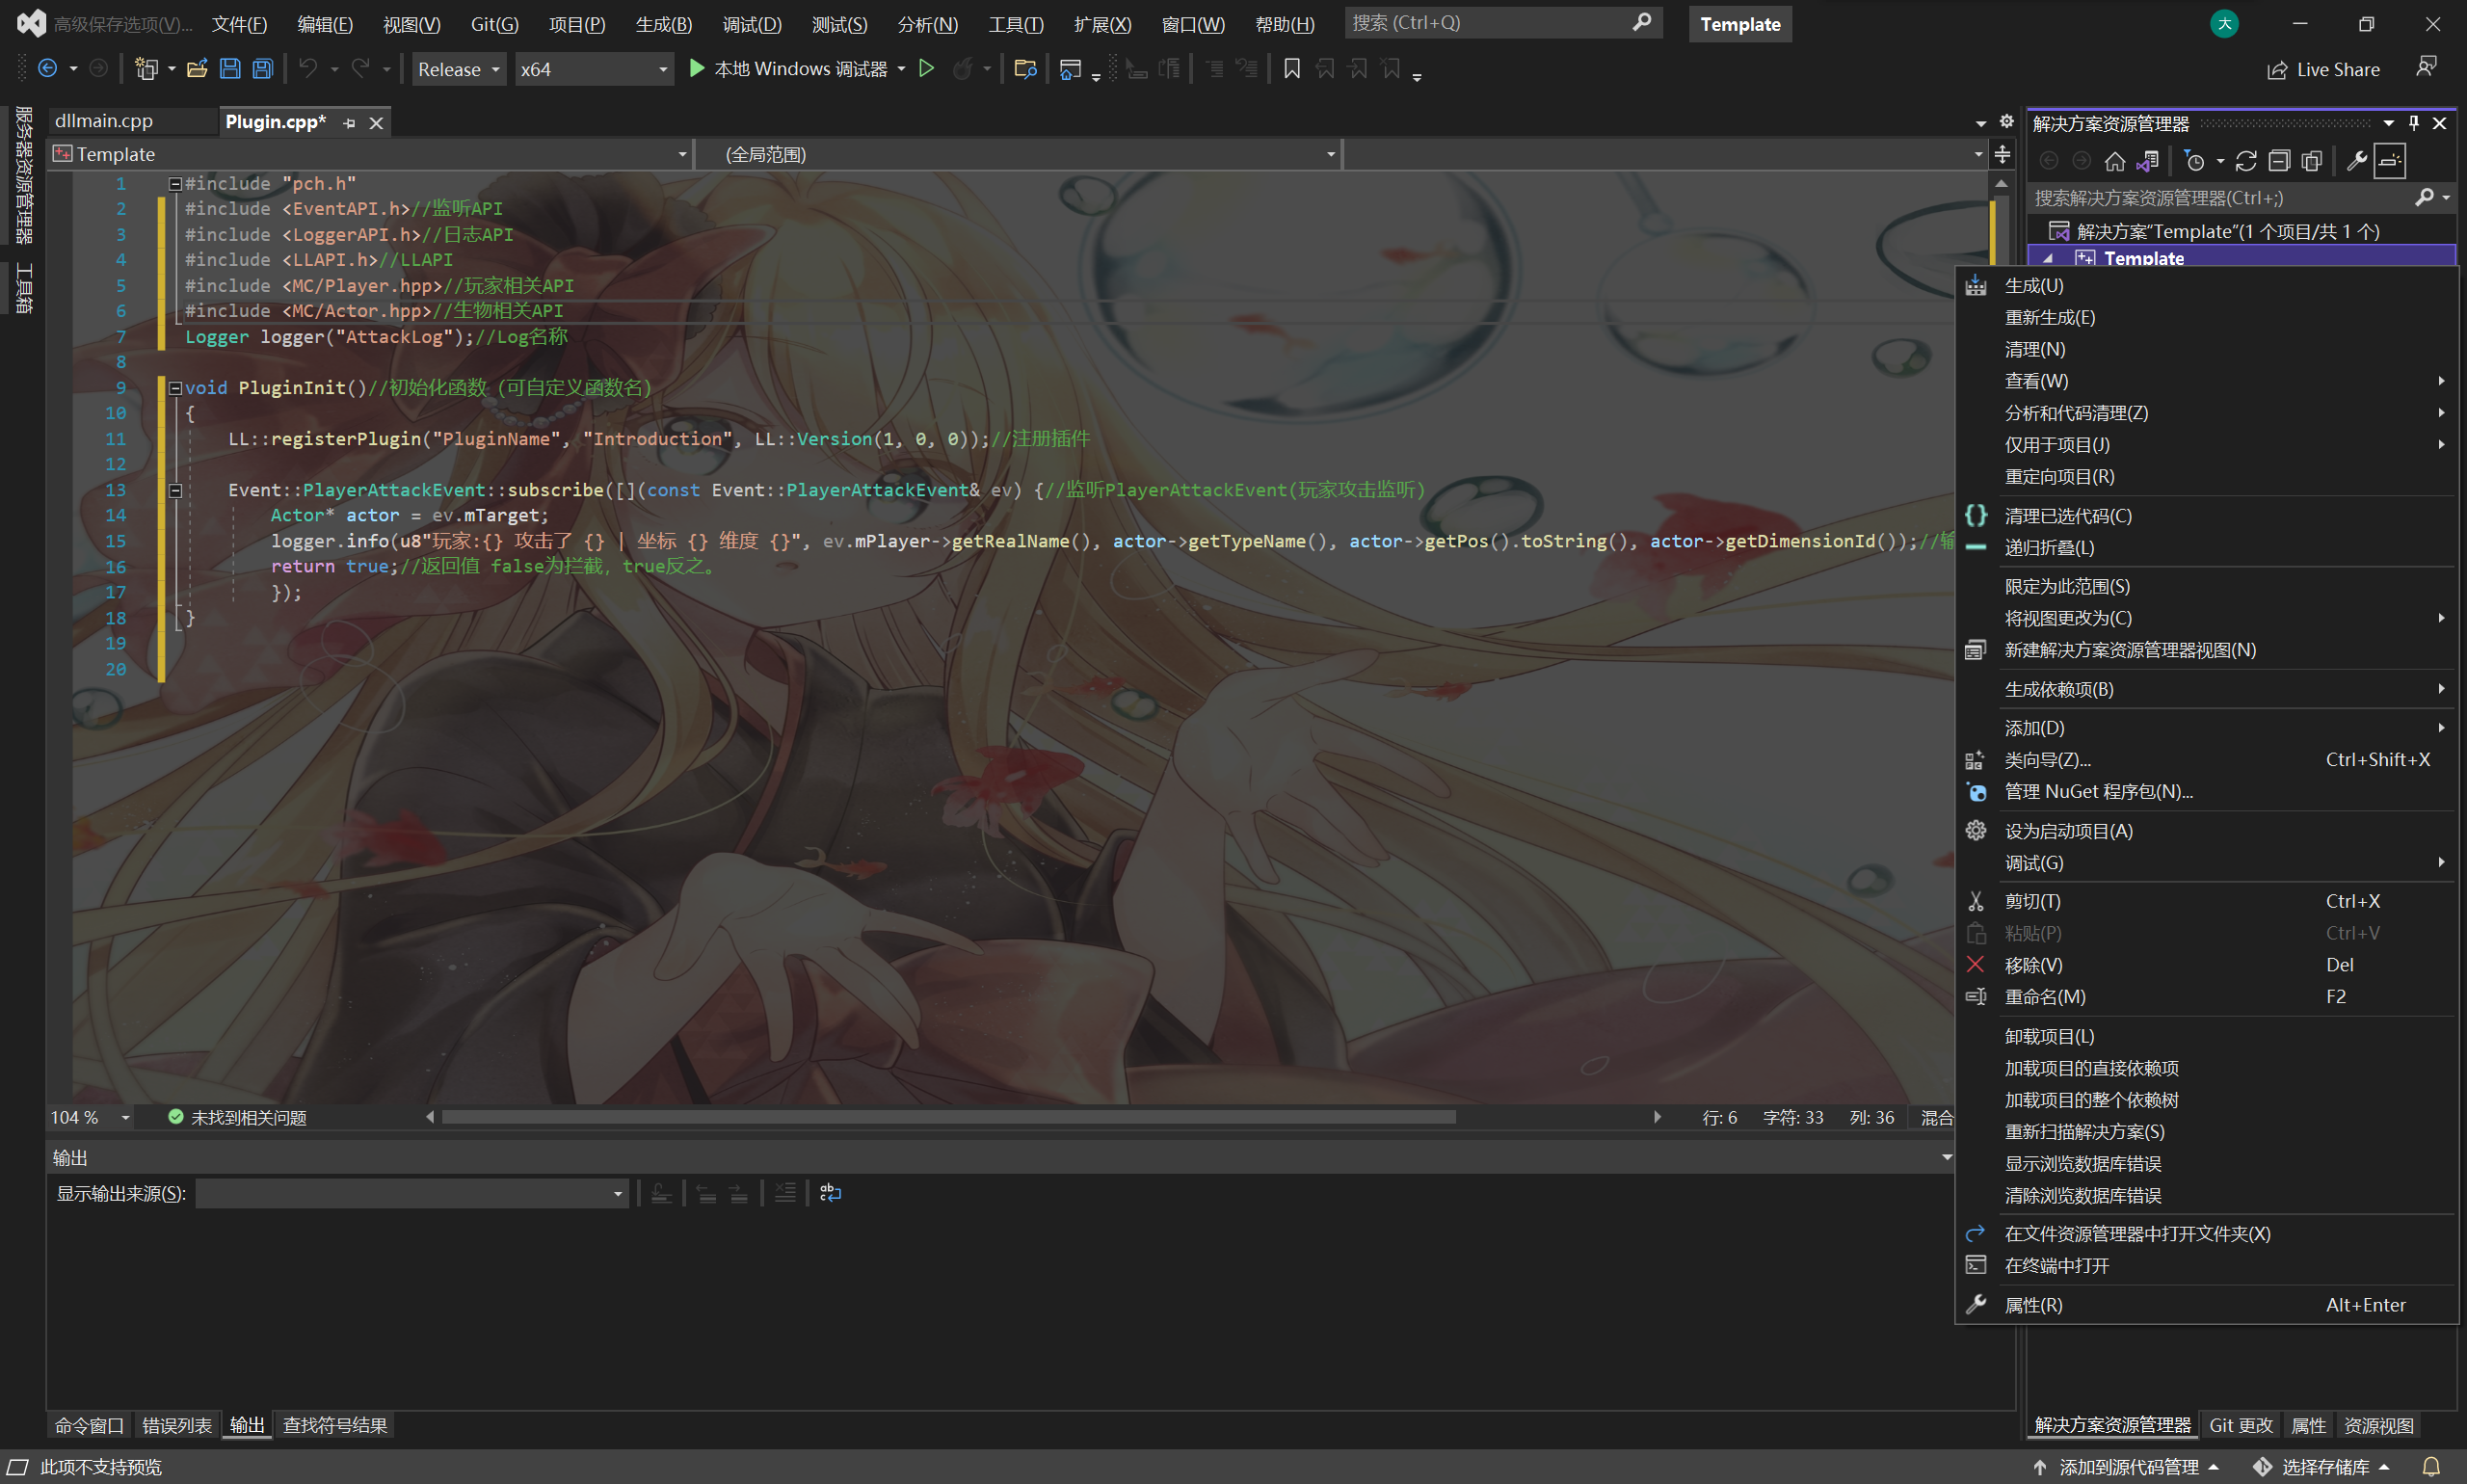Open the Show output from dropdown

point(412,1193)
